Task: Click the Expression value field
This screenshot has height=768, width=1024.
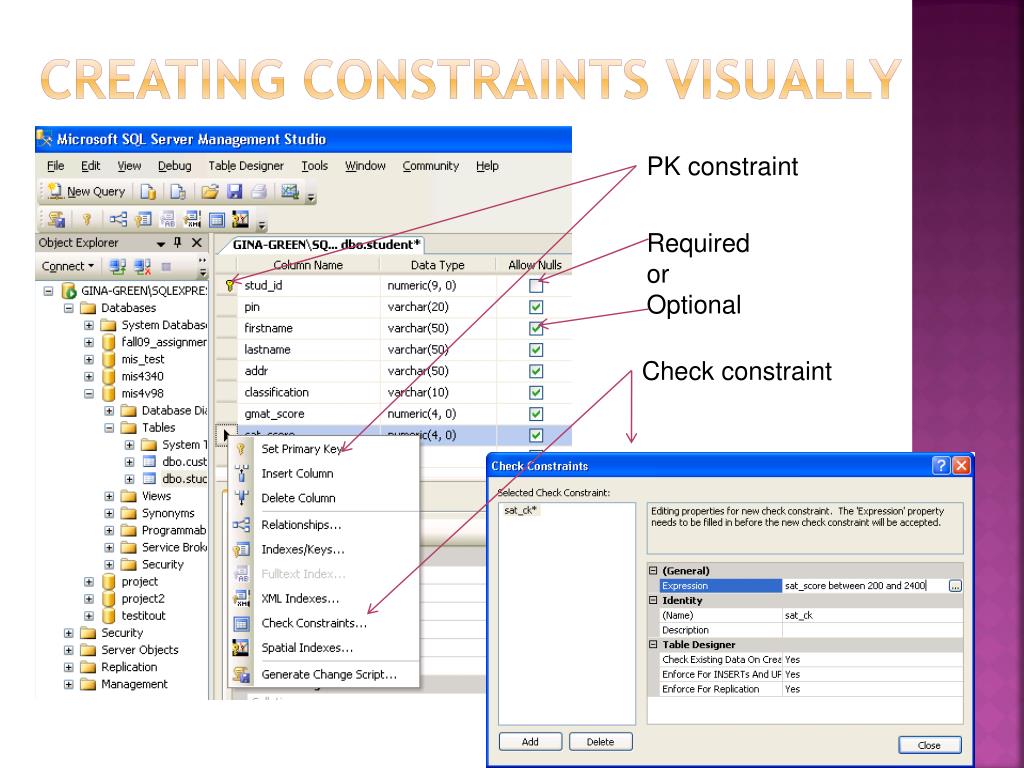Action: pyautogui.click(x=865, y=586)
